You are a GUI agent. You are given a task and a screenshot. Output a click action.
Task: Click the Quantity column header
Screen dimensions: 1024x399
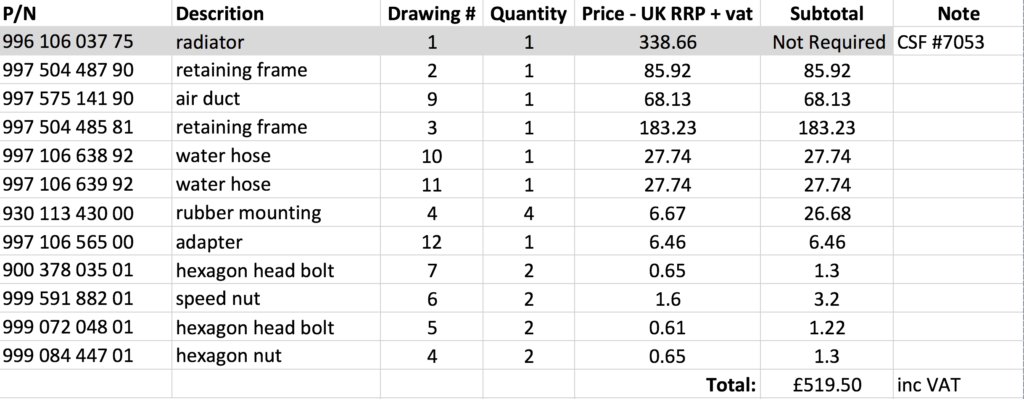tap(528, 14)
